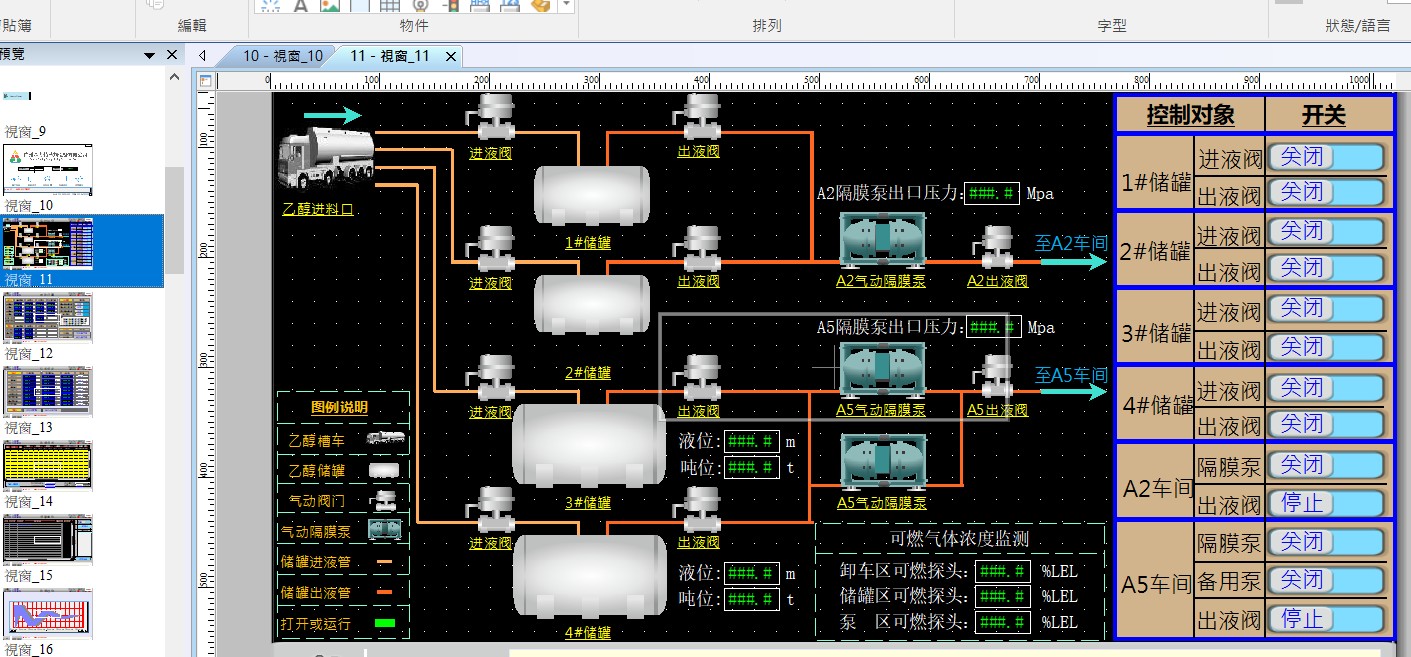Click the 乙醇进料口 underlined label
The height and width of the screenshot is (657, 1411).
[x=318, y=210]
